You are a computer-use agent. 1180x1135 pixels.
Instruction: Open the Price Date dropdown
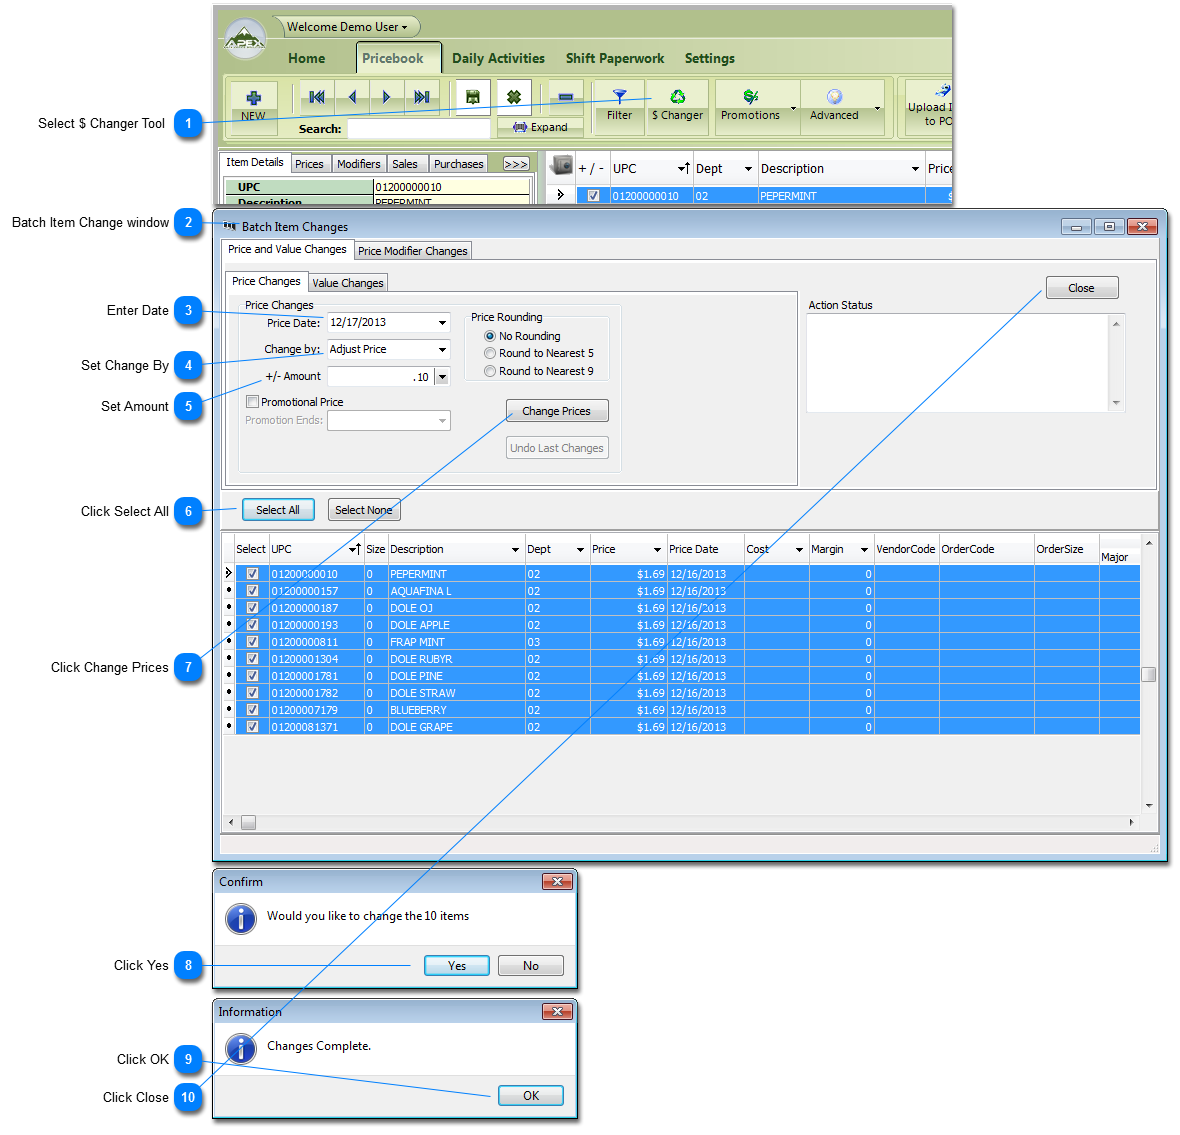pos(442,323)
